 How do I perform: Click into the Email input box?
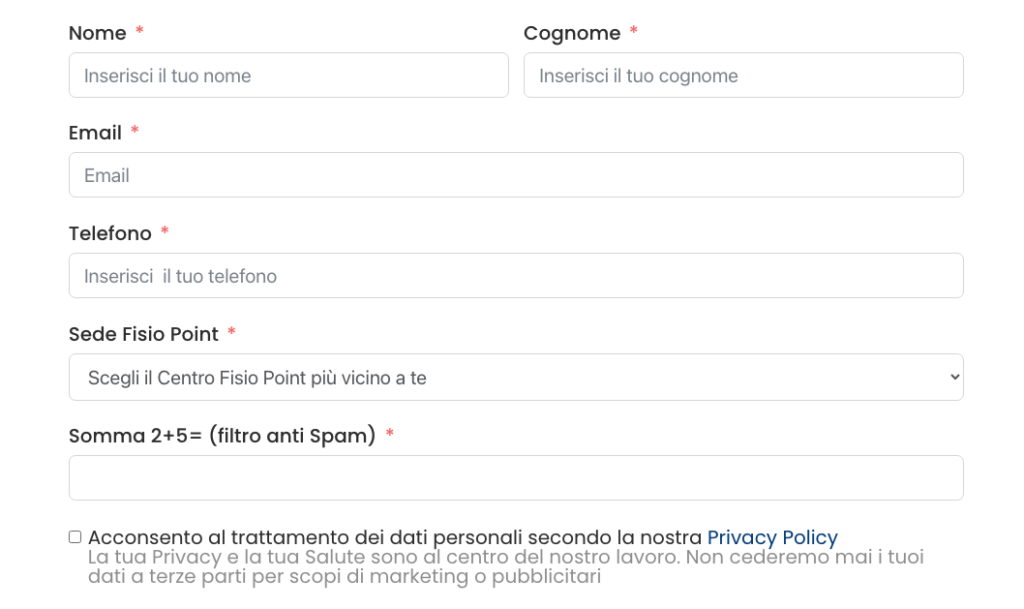click(x=516, y=175)
